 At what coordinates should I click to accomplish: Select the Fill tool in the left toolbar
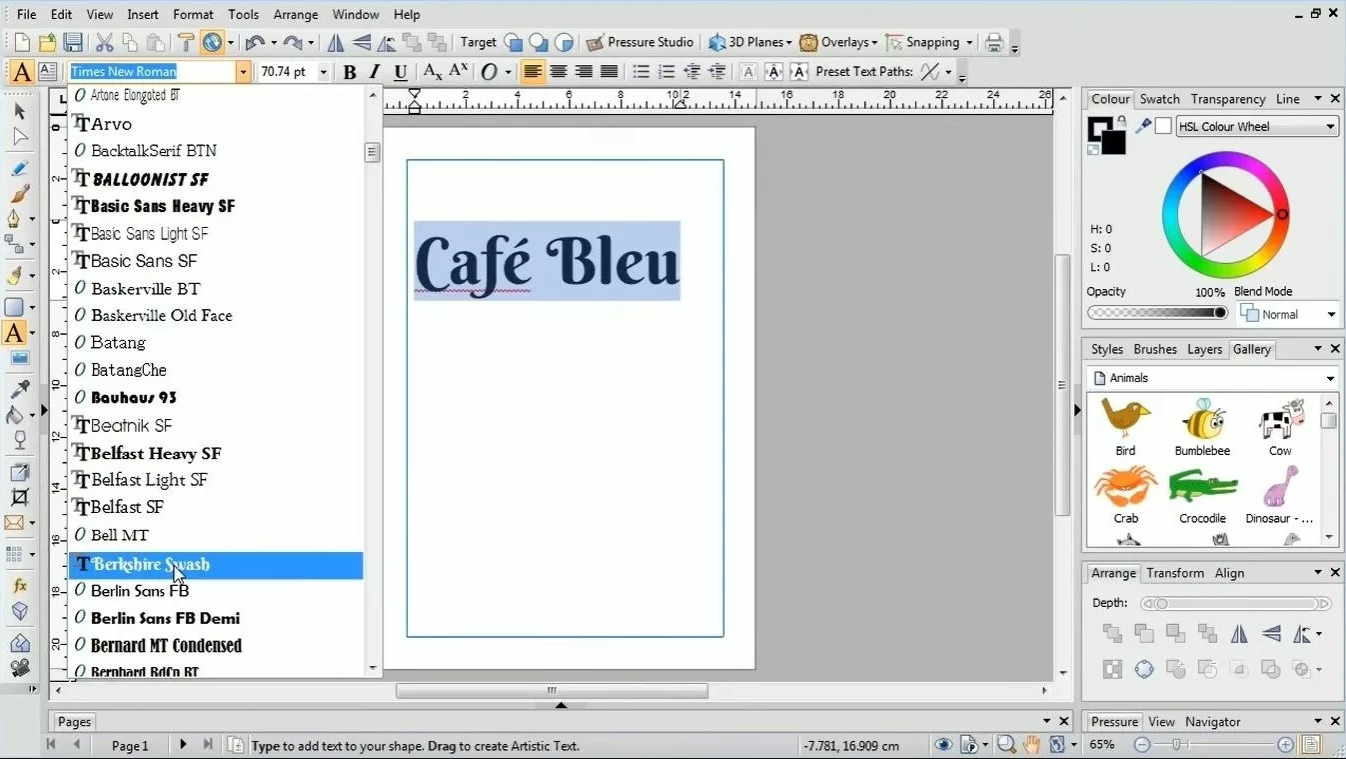click(x=15, y=413)
